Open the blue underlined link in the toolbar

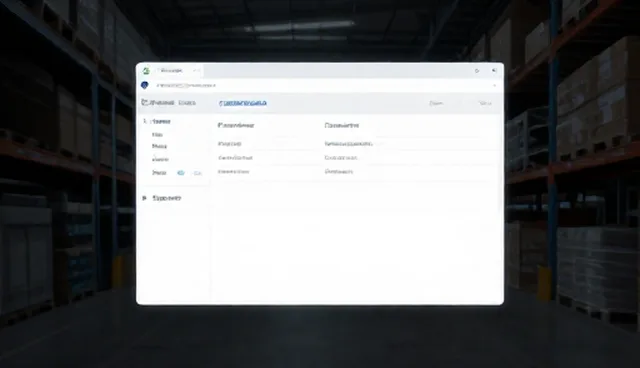pyautogui.click(x=243, y=103)
